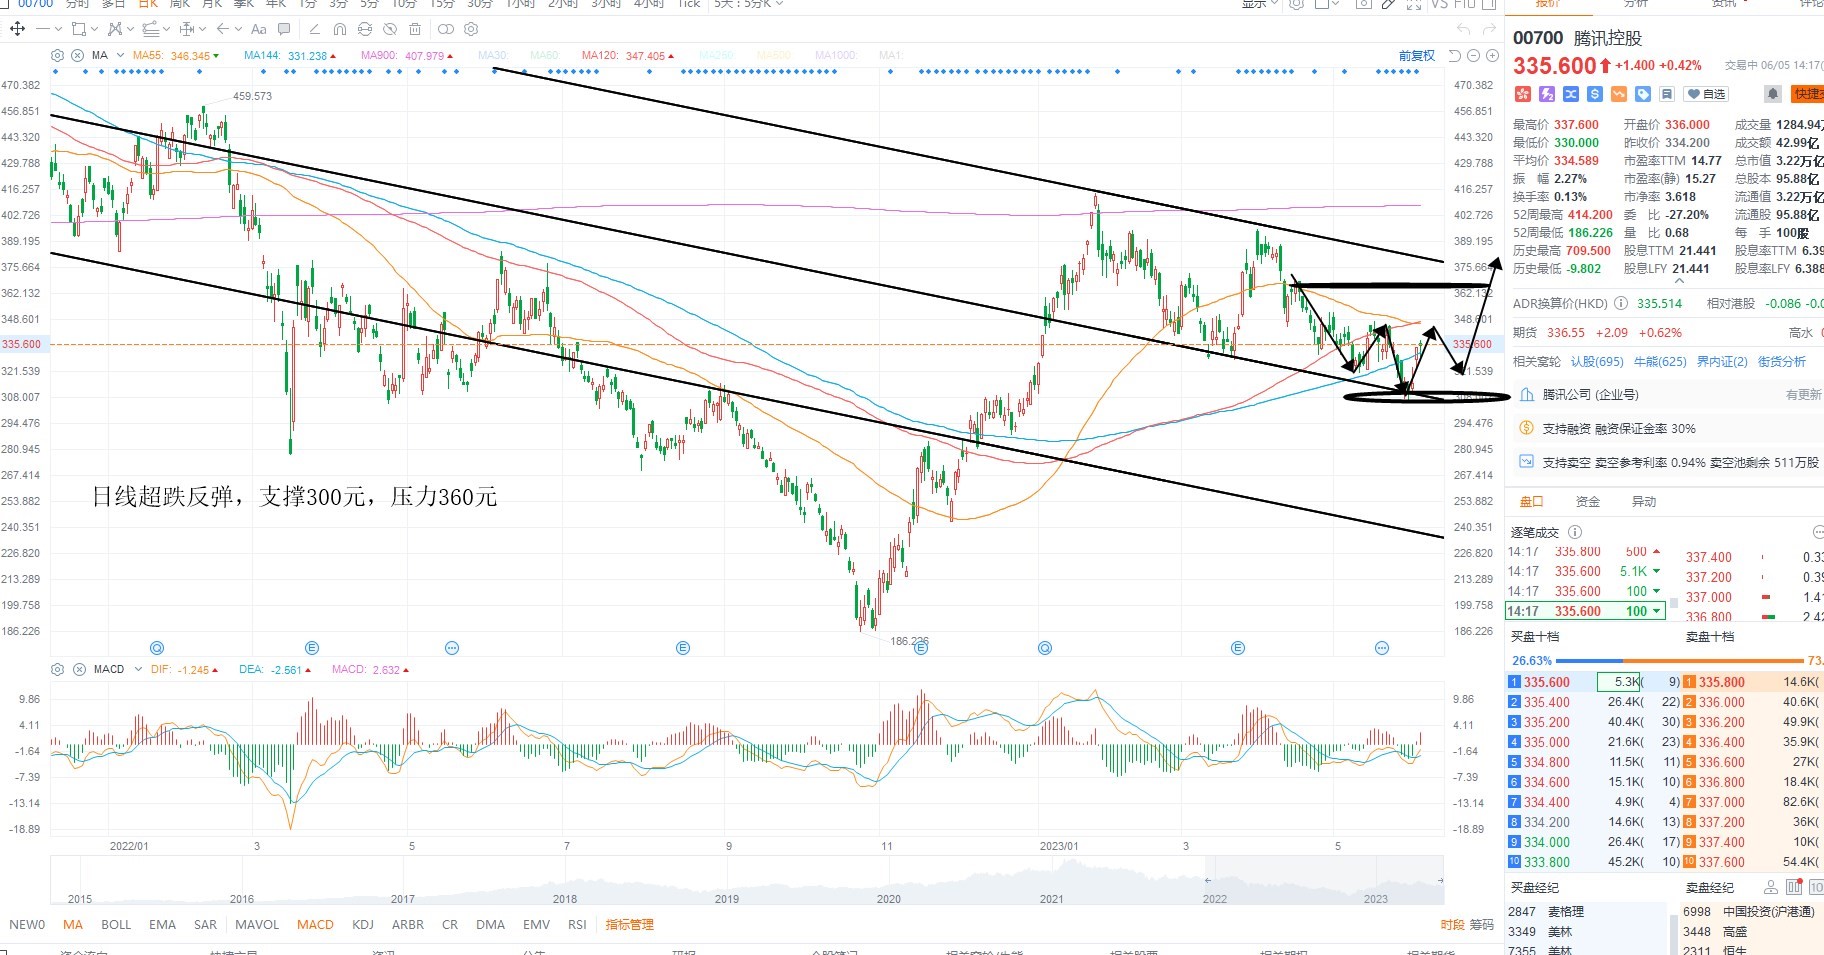Viewport: 1824px width, 955px height.
Task: Toggle MA120 moving average line
Action: tap(628, 56)
